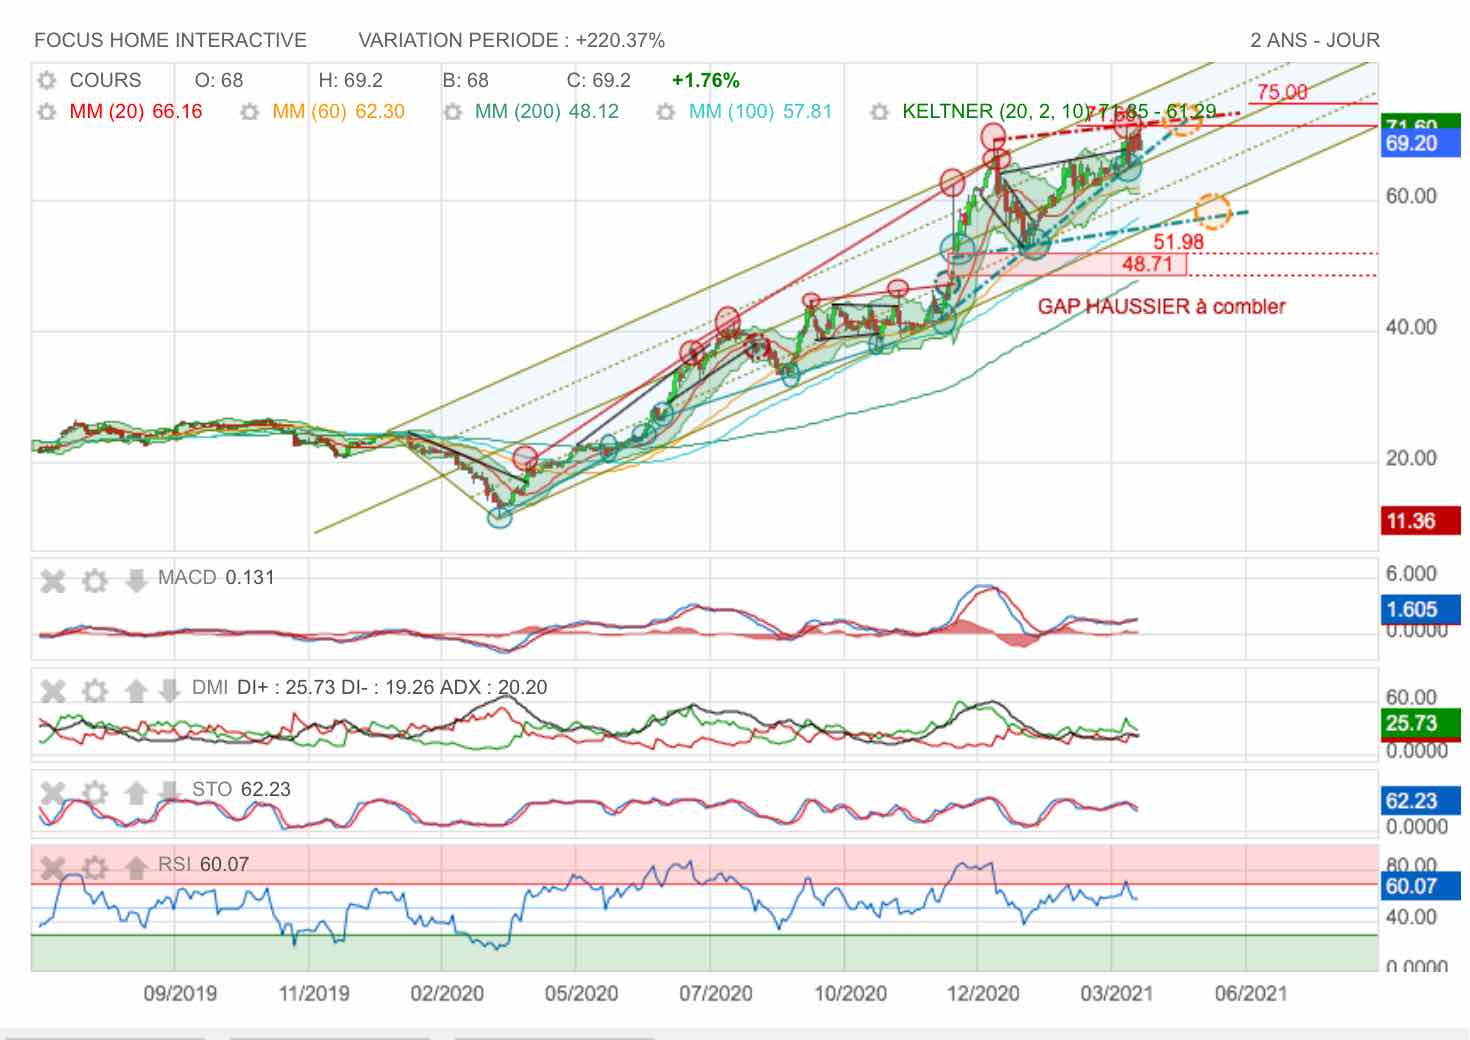Click the 09/2019 date axis label
Viewport: 1470px width, 1040px height.
click(180, 994)
